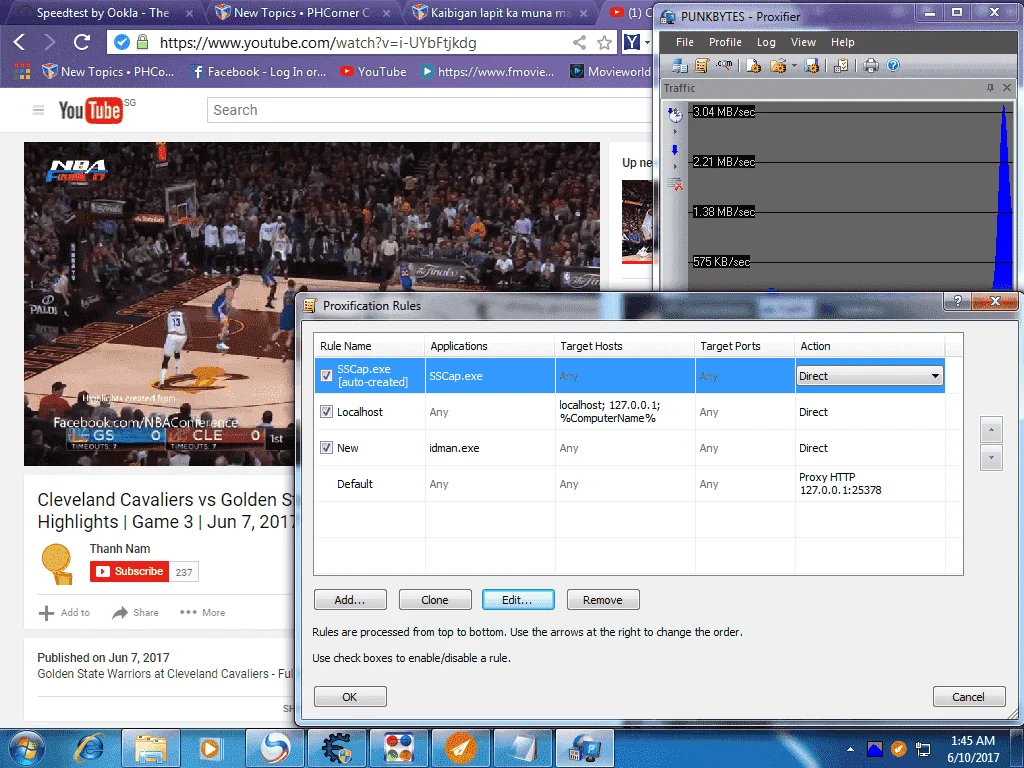This screenshot has width=1024, height=768.
Task: Click the clear traffic red-X icon
Action: point(675,184)
